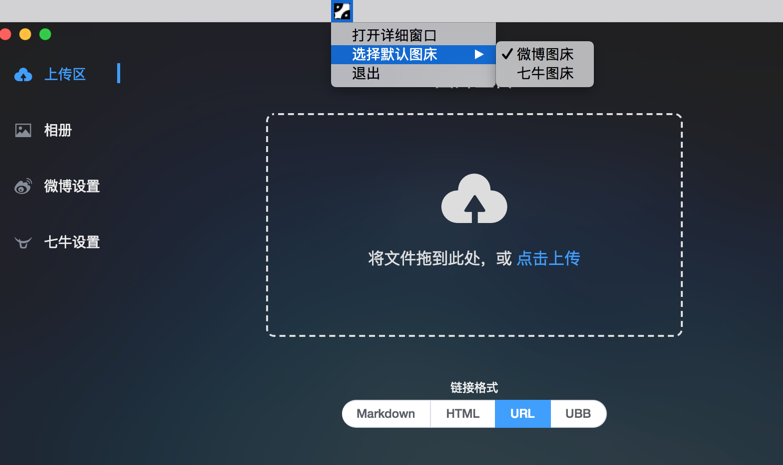Select checked 微博图床 submenu option
The image size is (783, 465).
[545, 54]
